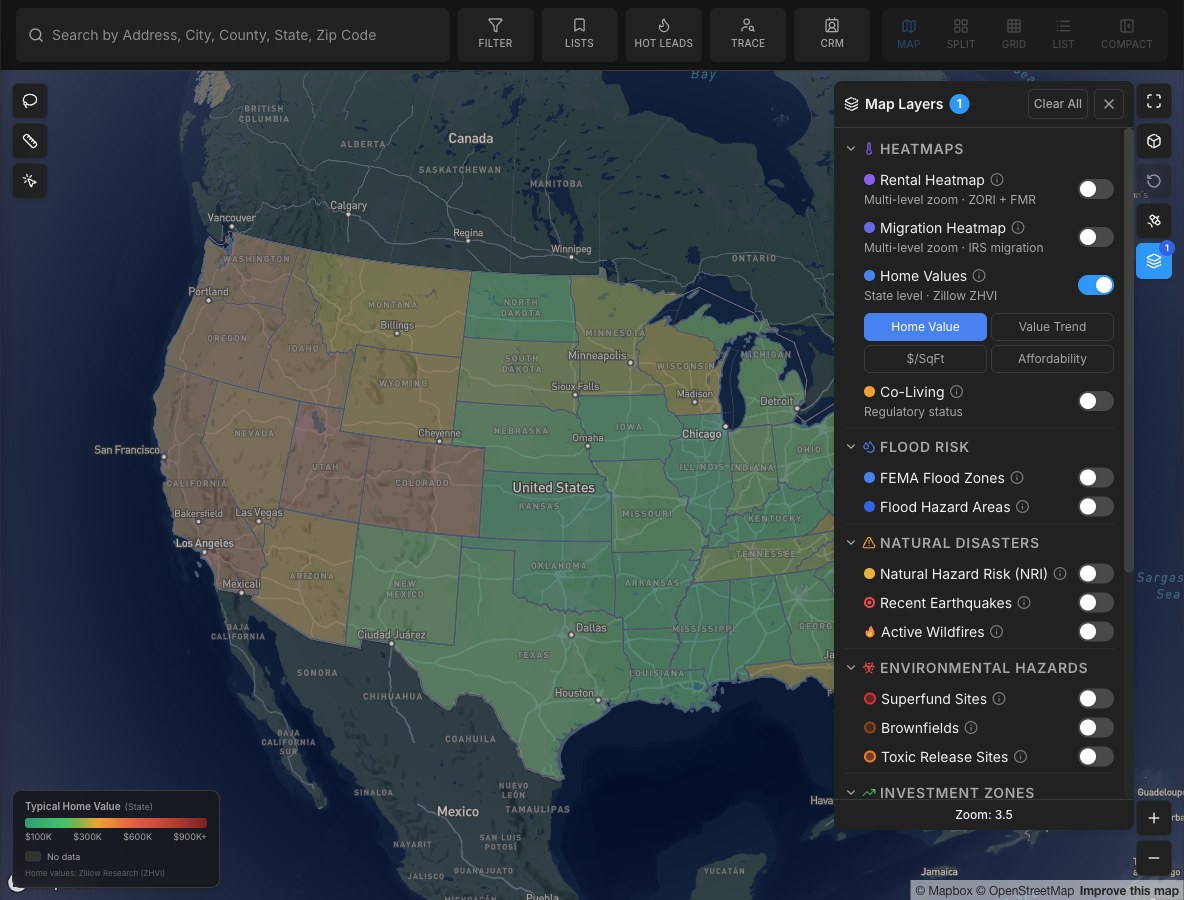Screen dimensions: 1184x900
Task: Focus the address search field
Action: pyautogui.click(x=233, y=35)
